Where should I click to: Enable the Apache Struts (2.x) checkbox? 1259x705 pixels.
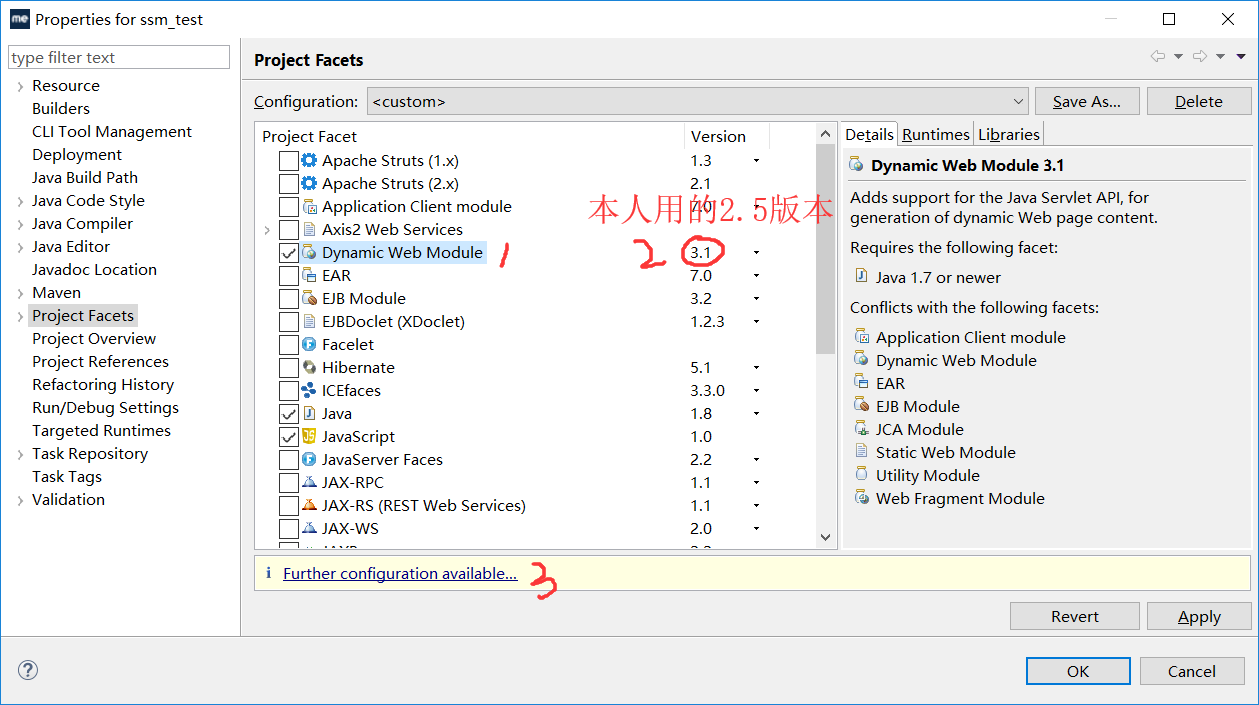pos(288,183)
